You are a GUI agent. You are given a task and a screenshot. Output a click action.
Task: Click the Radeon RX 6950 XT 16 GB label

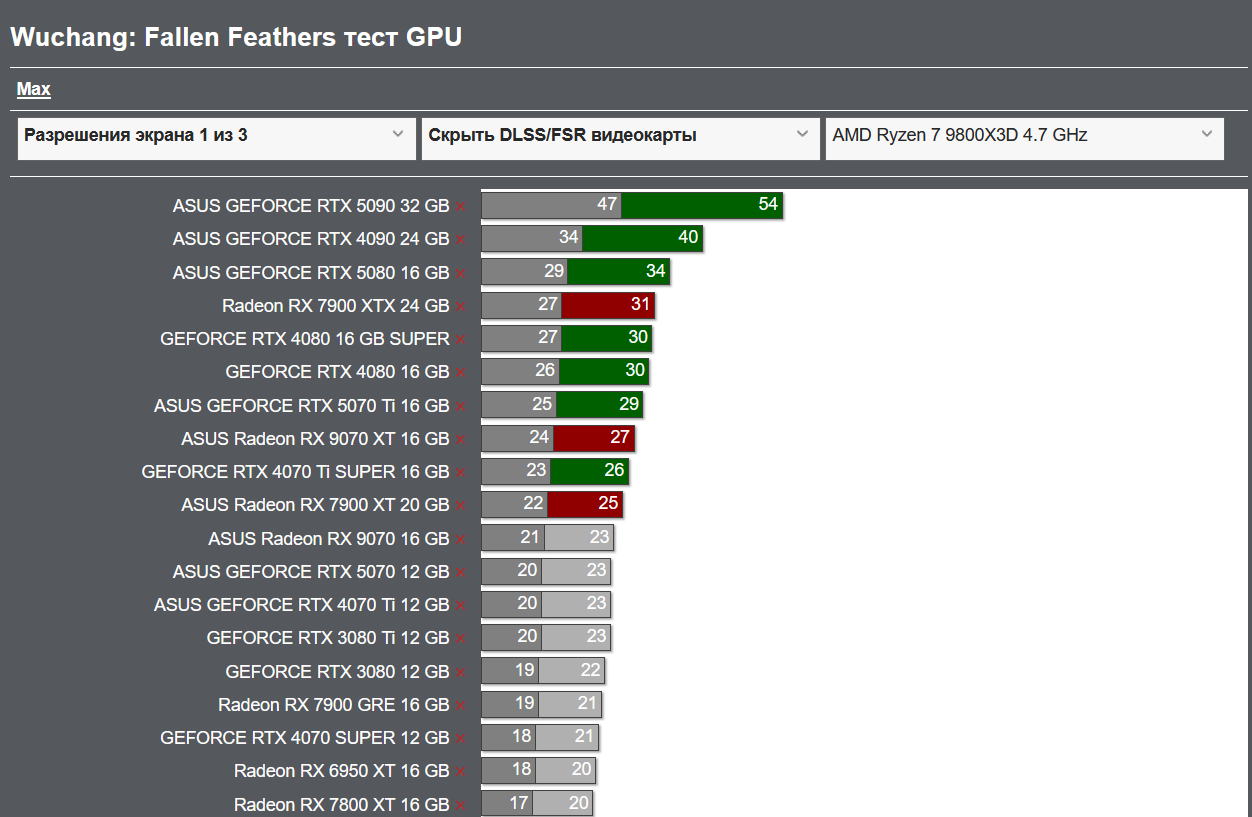coord(342,771)
